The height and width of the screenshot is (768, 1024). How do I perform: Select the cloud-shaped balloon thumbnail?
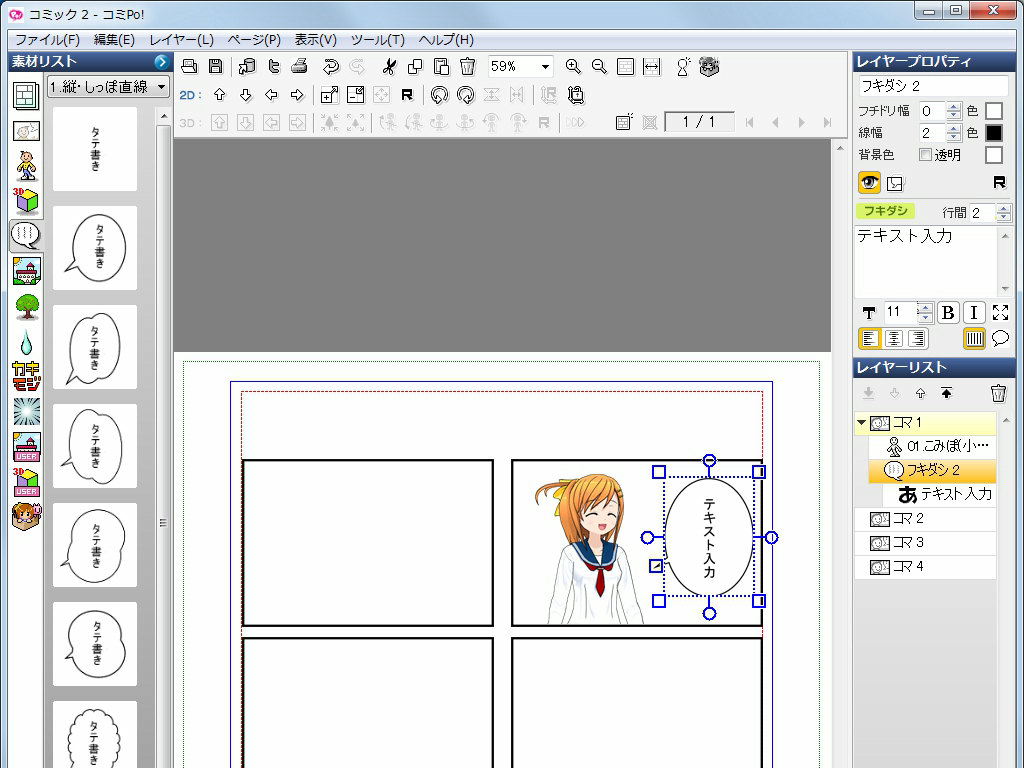[x=95, y=735]
